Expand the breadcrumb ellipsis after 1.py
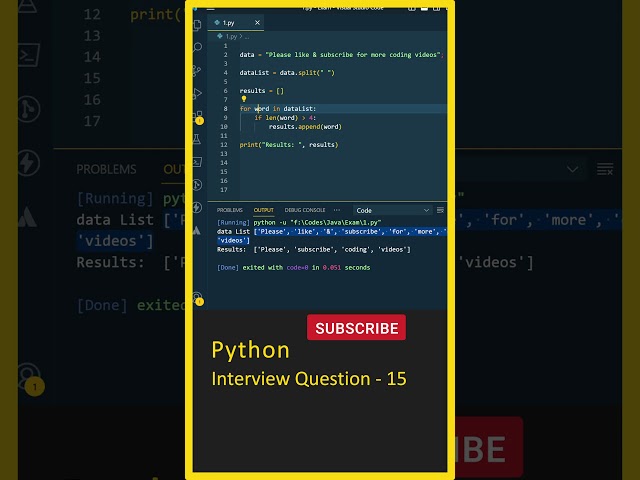The height and width of the screenshot is (480, 640). click(x=247, y=37)
